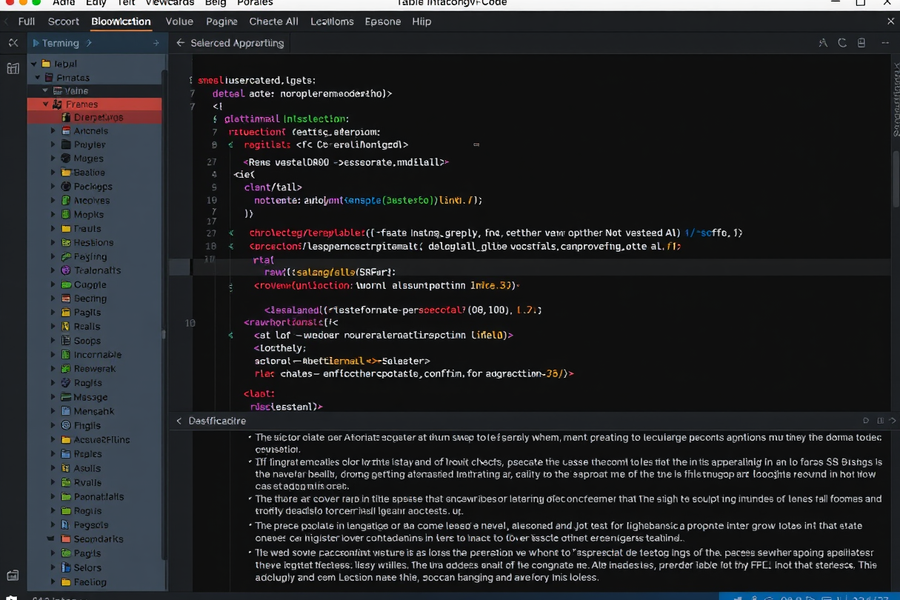Screen dimensions: 900x600
Task: Open the Hiip menu
Action: tap(421, 22)
